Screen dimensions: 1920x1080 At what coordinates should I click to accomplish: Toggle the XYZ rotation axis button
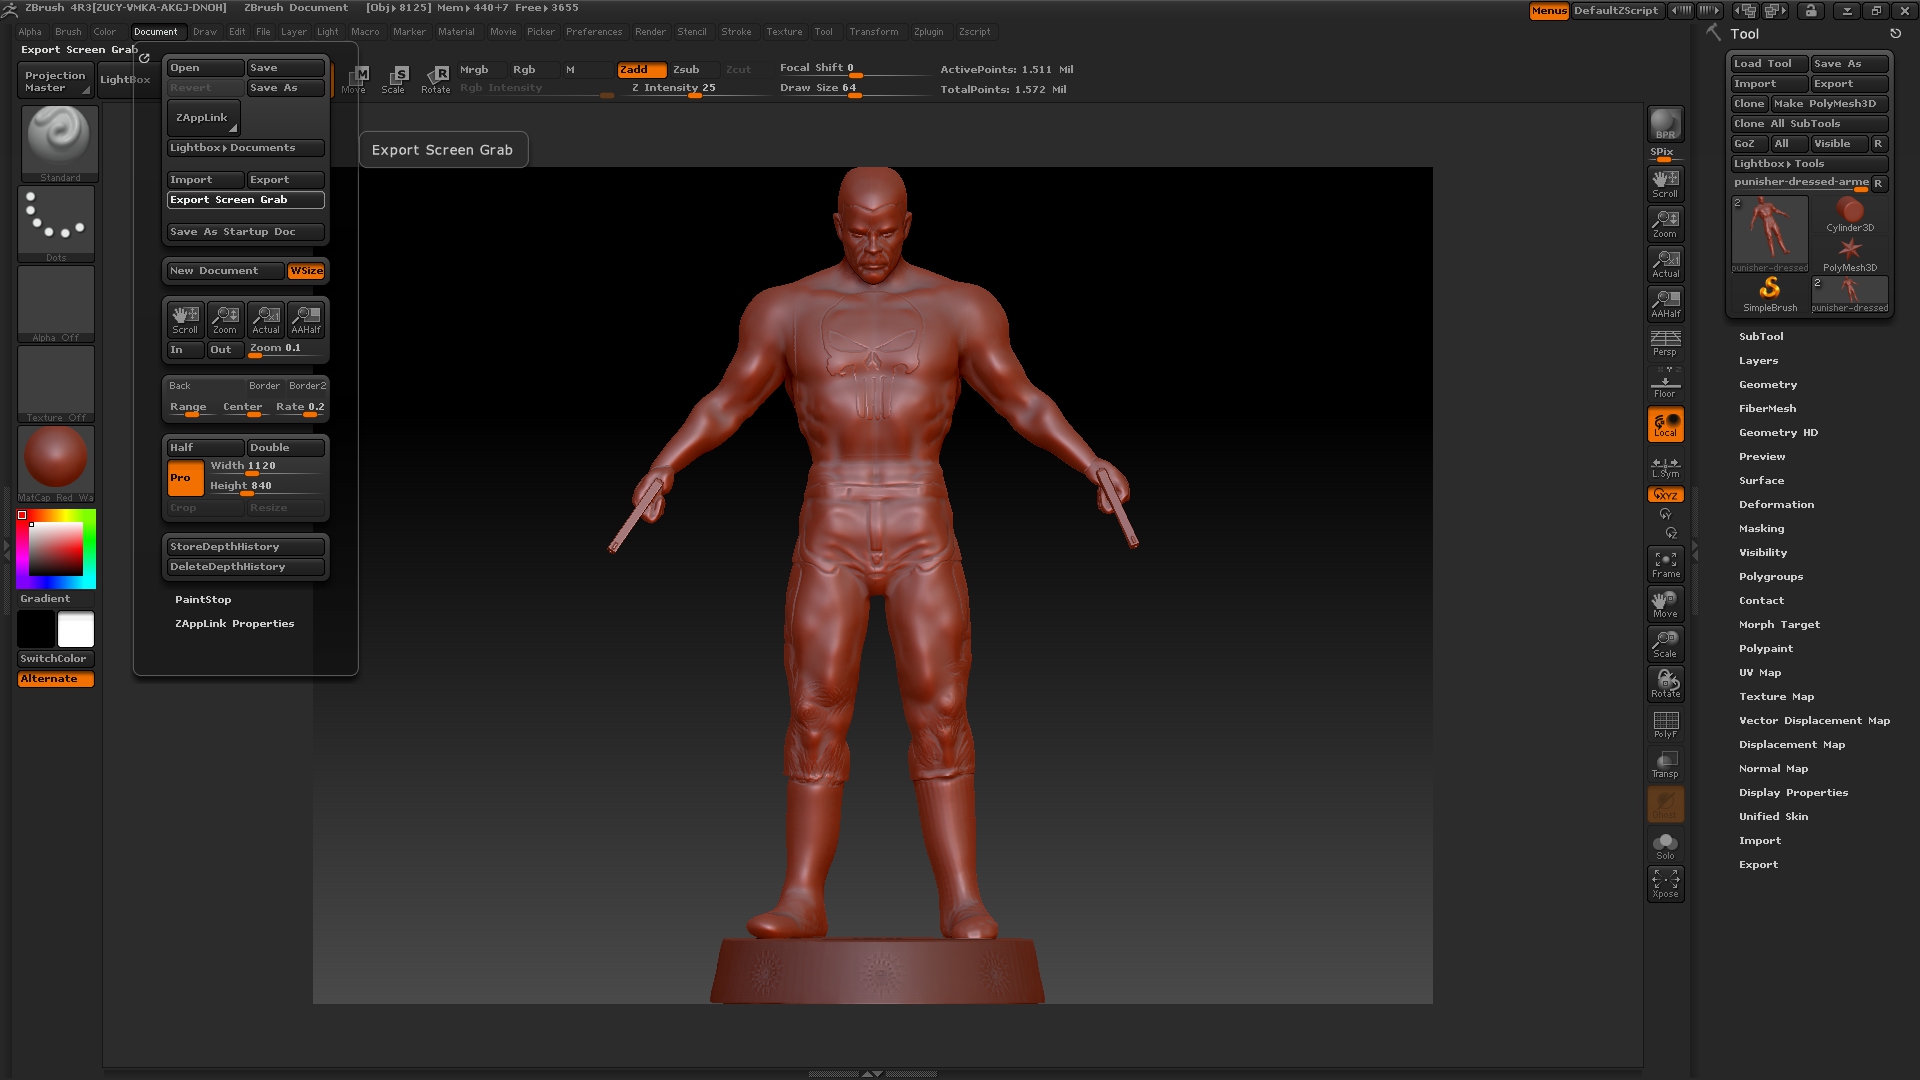coord(1665,495)
